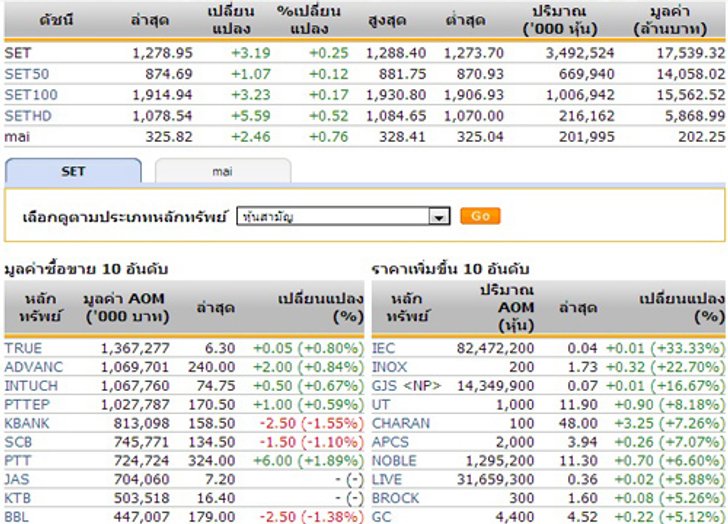Open the security type dropdown
Image resolution: width=728 pixels, height=524 pixels.
click(x=343, y=216)
